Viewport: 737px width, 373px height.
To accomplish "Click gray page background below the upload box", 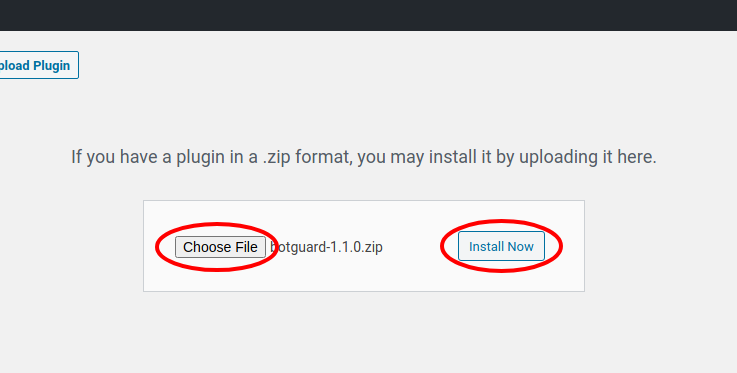I will pyautogui.click(x=364, y=334).
